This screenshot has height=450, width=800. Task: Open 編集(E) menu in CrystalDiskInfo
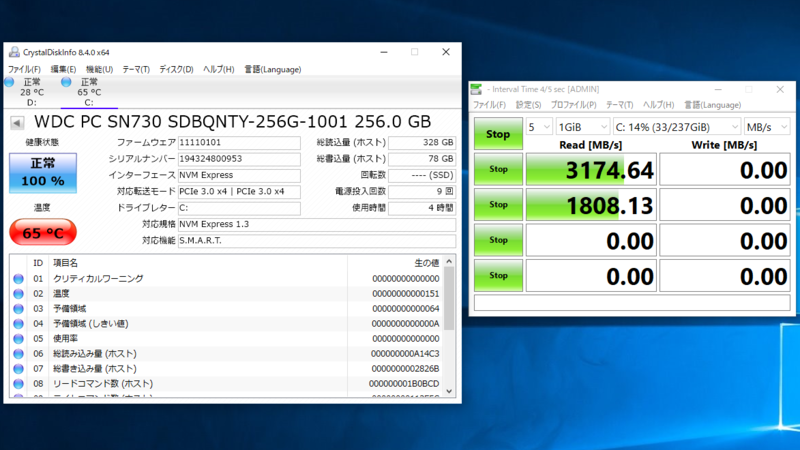(63, 69)
